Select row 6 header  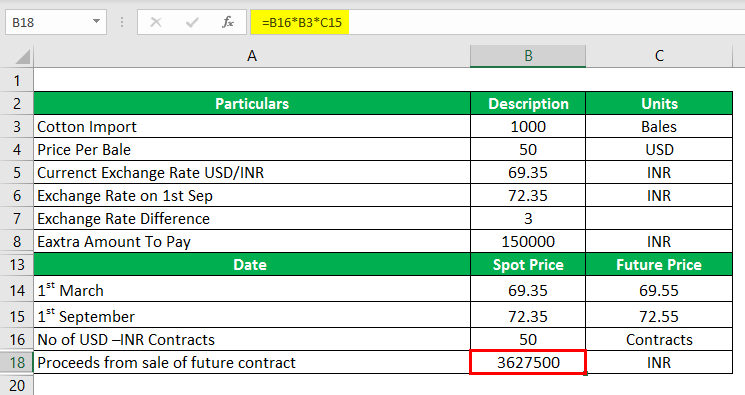coord(17,195)
